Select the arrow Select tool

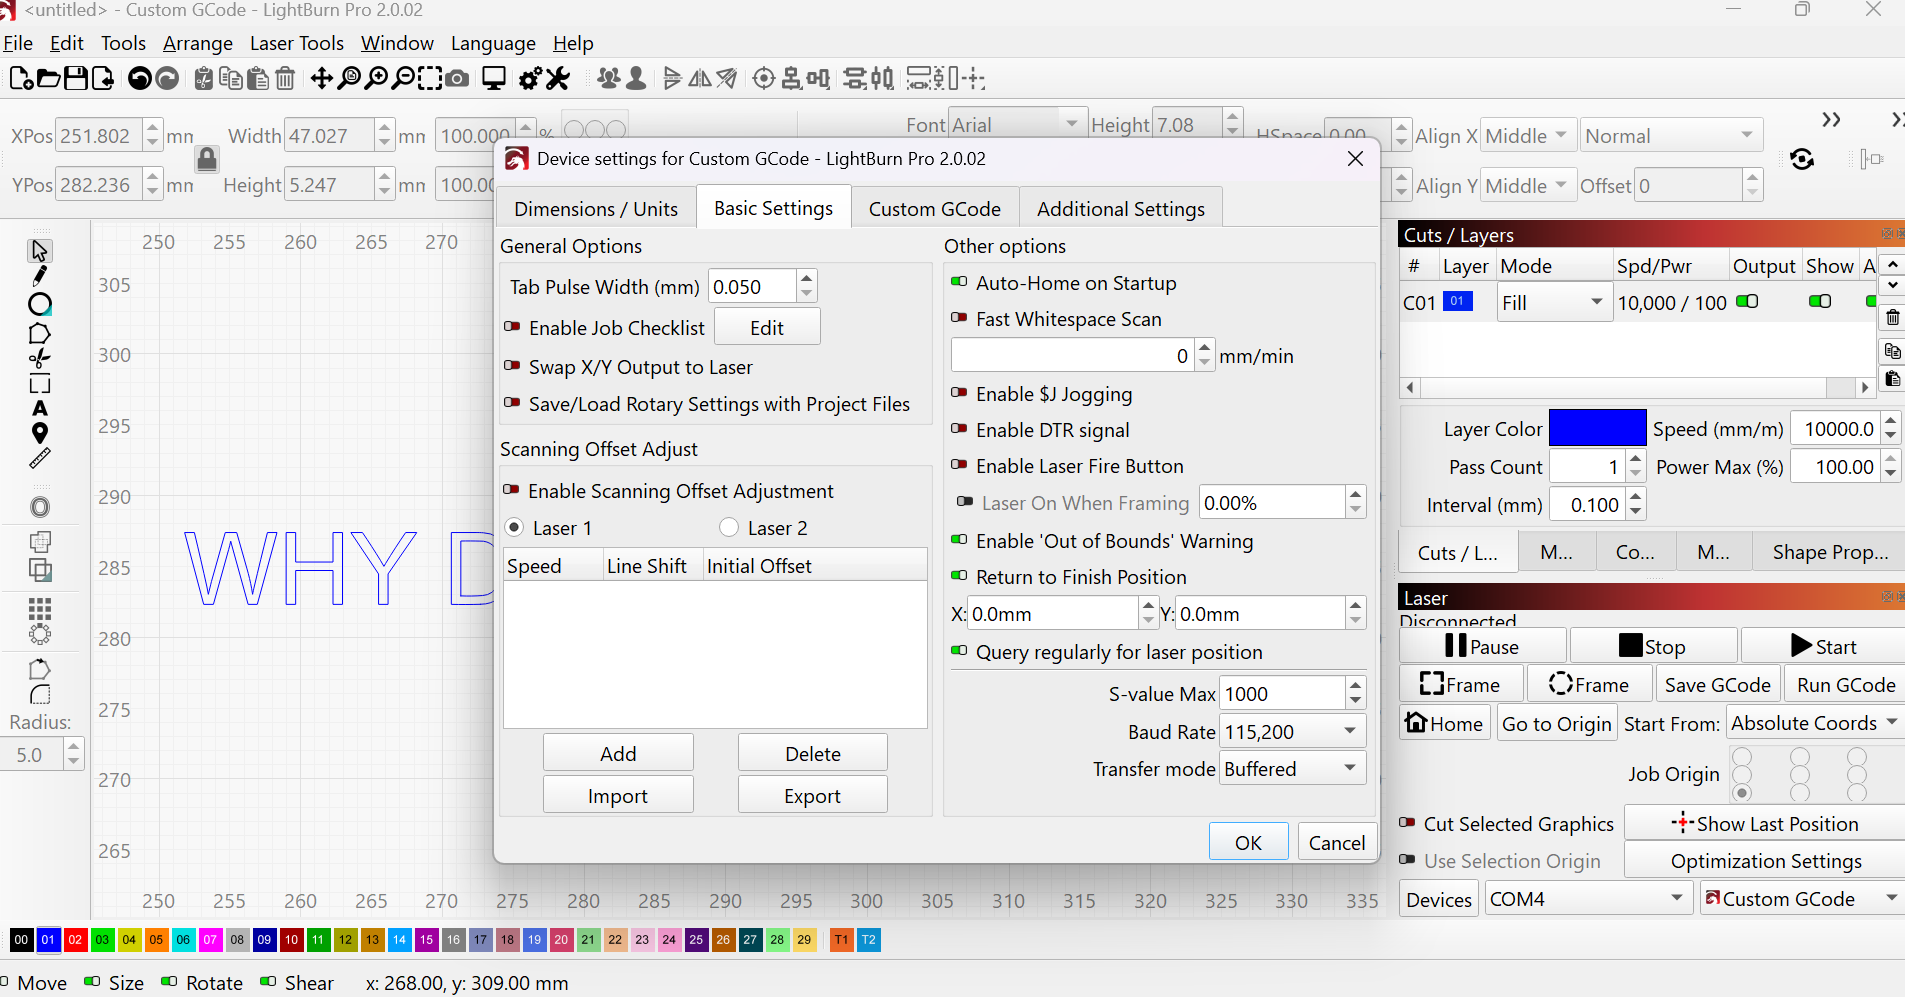pyautogui.click(x=40, y=250)
